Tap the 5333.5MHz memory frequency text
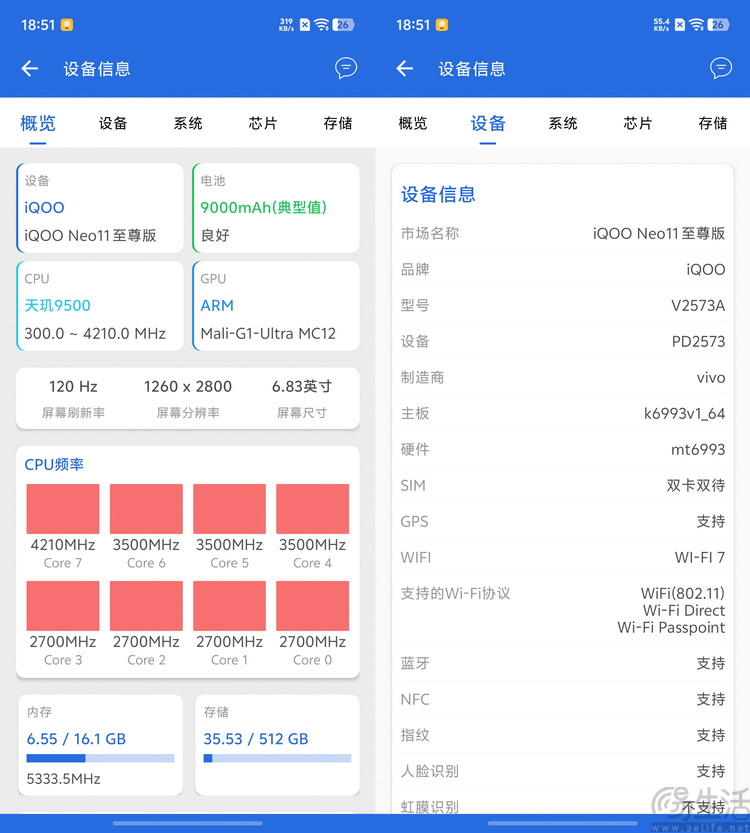The width and height of the screenshot is (750, 833). [64, 779]
